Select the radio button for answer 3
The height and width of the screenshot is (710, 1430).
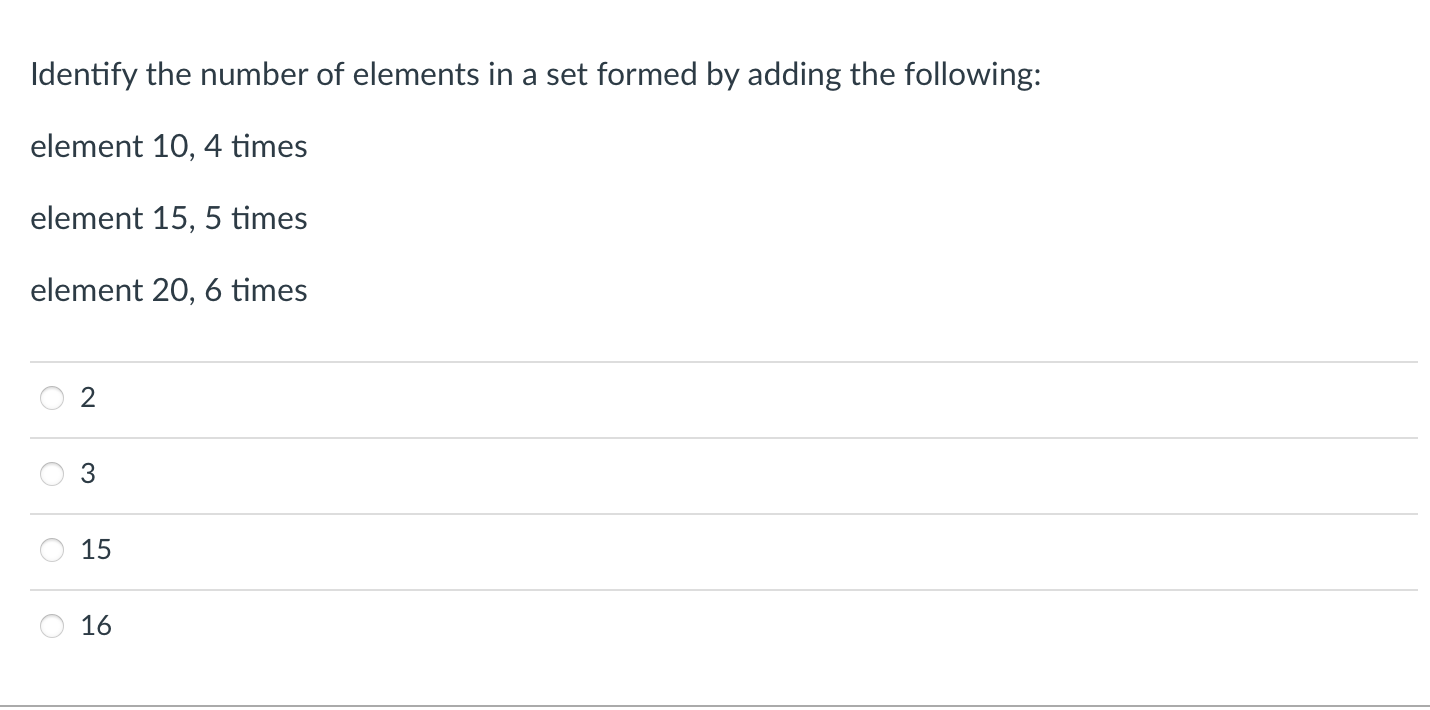pyautogui.click(x=52, y=474)
